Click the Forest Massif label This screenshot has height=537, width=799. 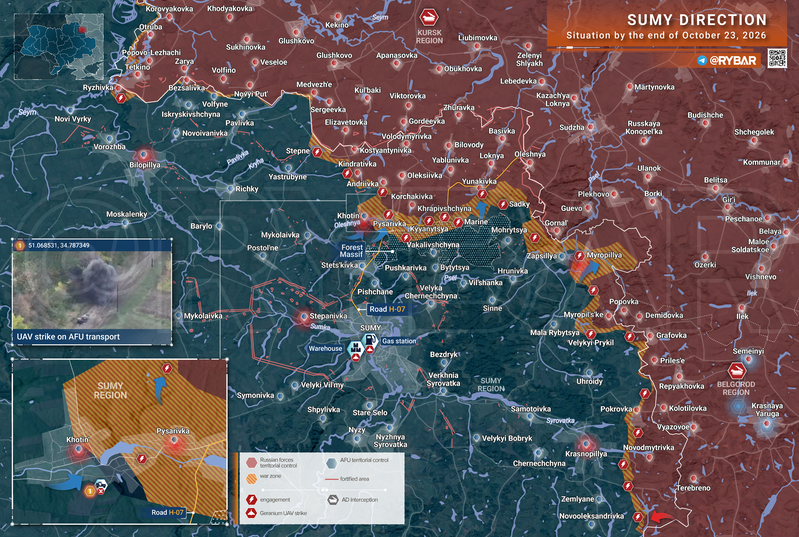[352, 251]
